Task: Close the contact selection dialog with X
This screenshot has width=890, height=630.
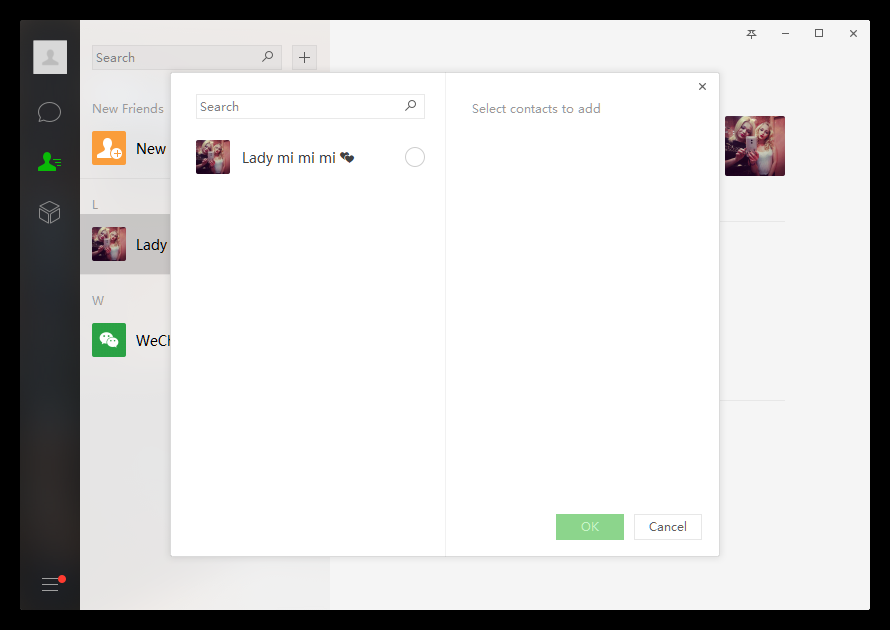Action: (702, 86)
